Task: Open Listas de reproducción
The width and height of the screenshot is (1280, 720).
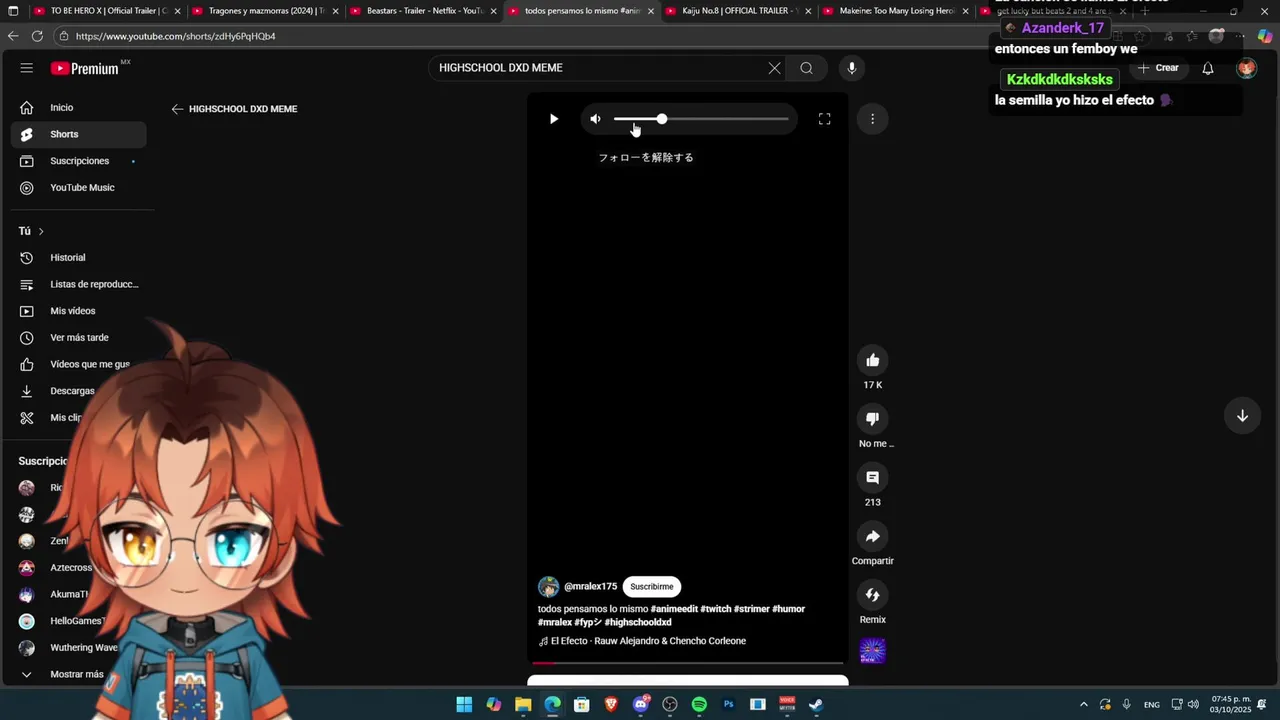Action: tap(79, 285)
